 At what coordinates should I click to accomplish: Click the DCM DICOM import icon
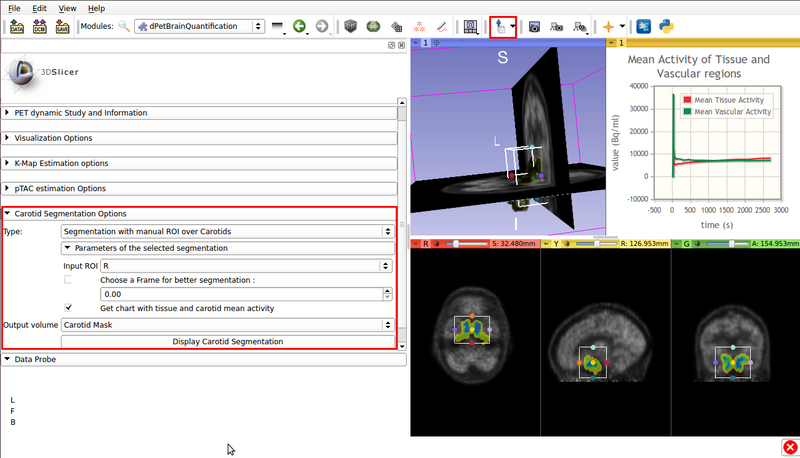tap(40, 26)
